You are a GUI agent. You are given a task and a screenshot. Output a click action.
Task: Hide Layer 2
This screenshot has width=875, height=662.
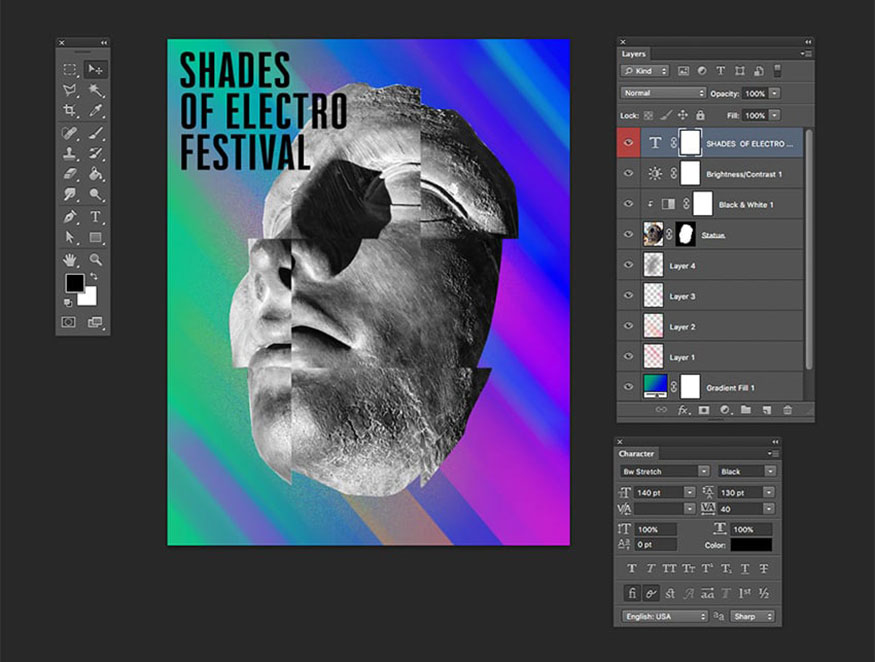point(628,326)
